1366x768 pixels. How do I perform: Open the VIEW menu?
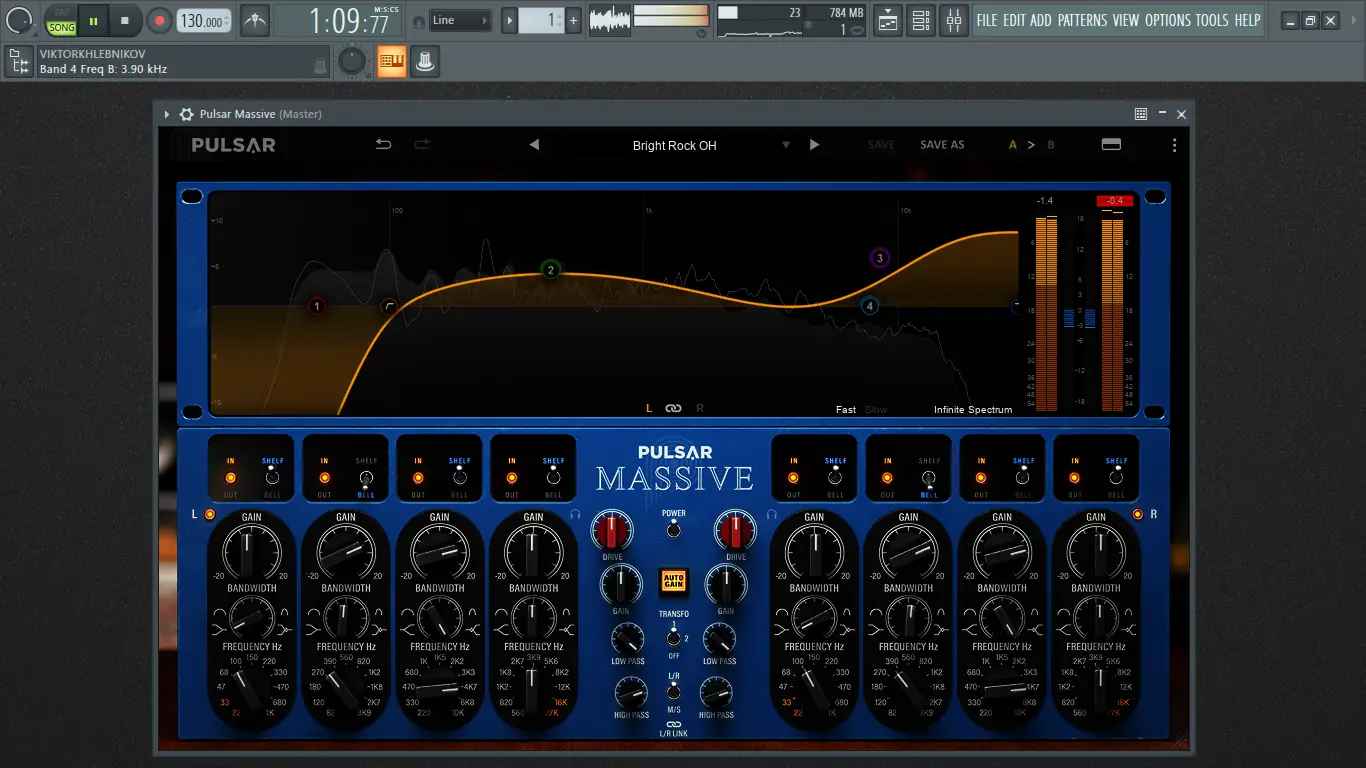[x=1126, y=20]
